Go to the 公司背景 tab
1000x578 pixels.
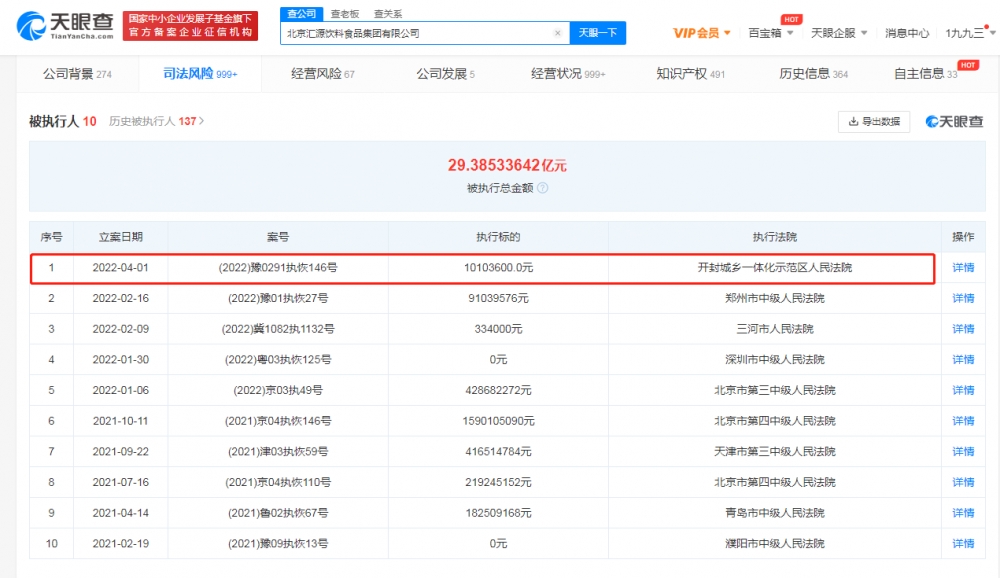point(77,74)
